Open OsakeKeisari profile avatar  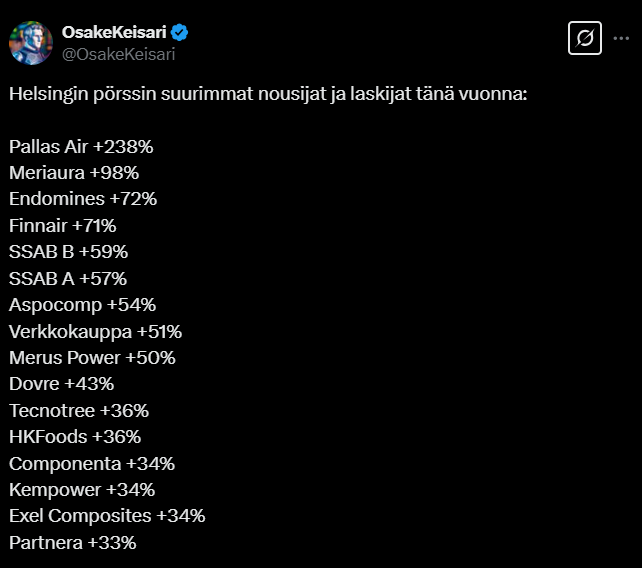point(31,43)
